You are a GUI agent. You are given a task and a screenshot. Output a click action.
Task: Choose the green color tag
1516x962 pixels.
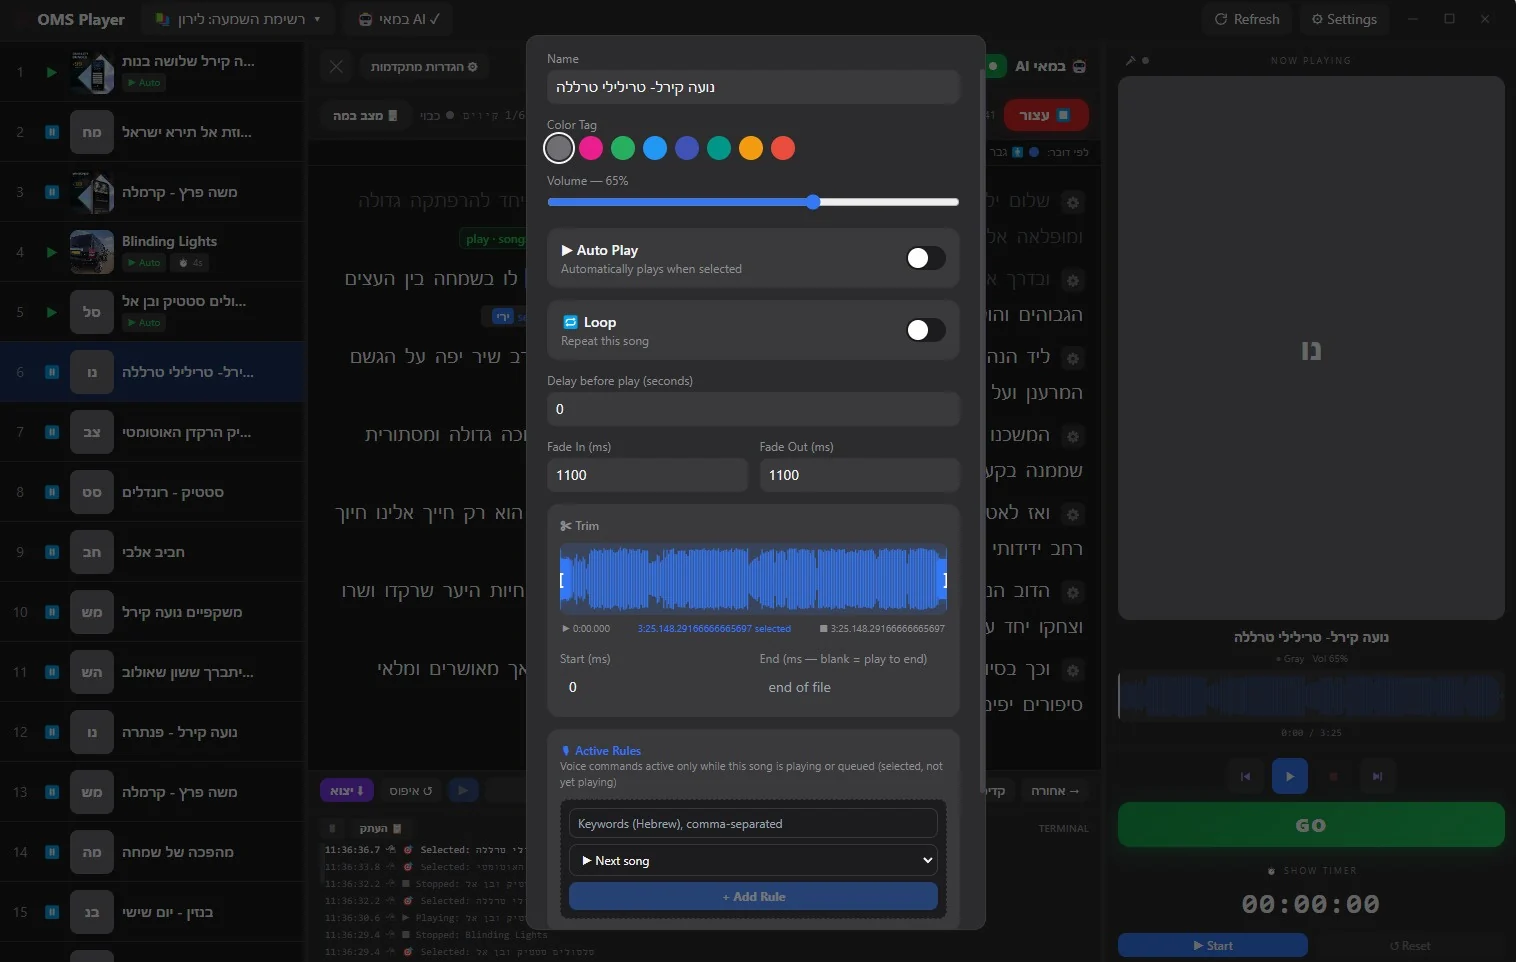click(x=623, y=148)
